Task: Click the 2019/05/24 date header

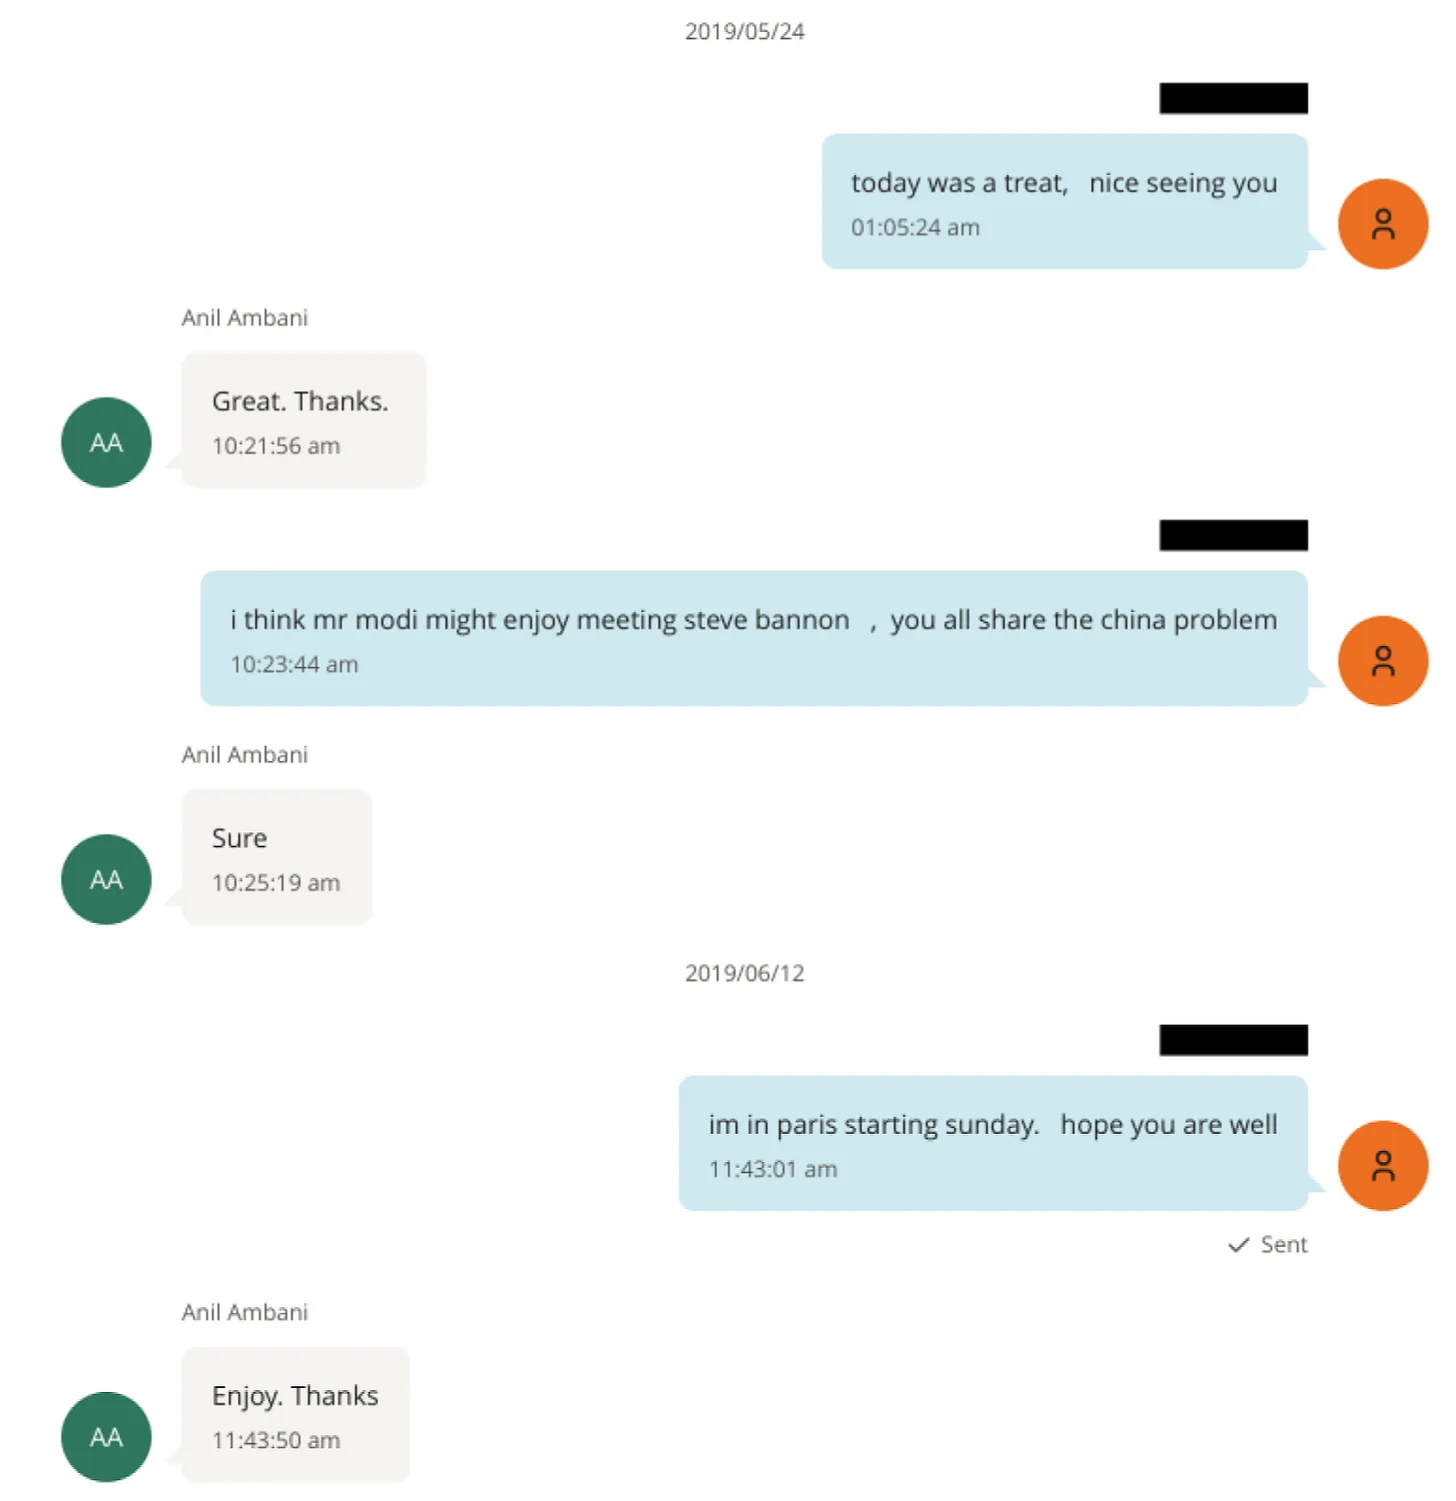Action: (x=744, y=32)
